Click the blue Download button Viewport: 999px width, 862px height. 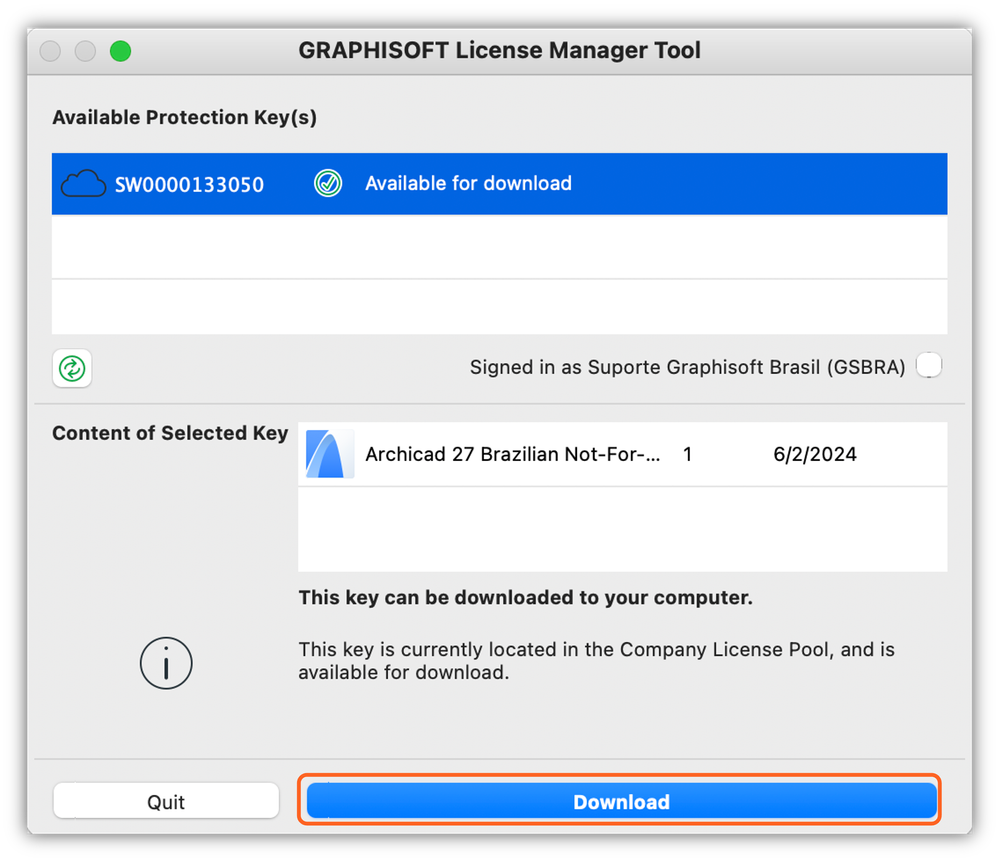coord(621,801)
